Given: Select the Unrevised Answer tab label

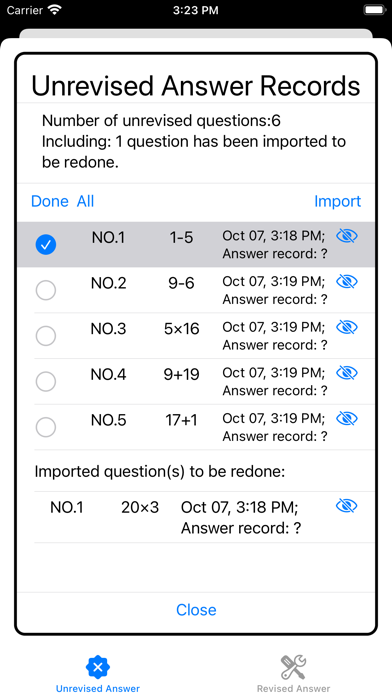Looking at the screenshot, I should tap(98, 689).
